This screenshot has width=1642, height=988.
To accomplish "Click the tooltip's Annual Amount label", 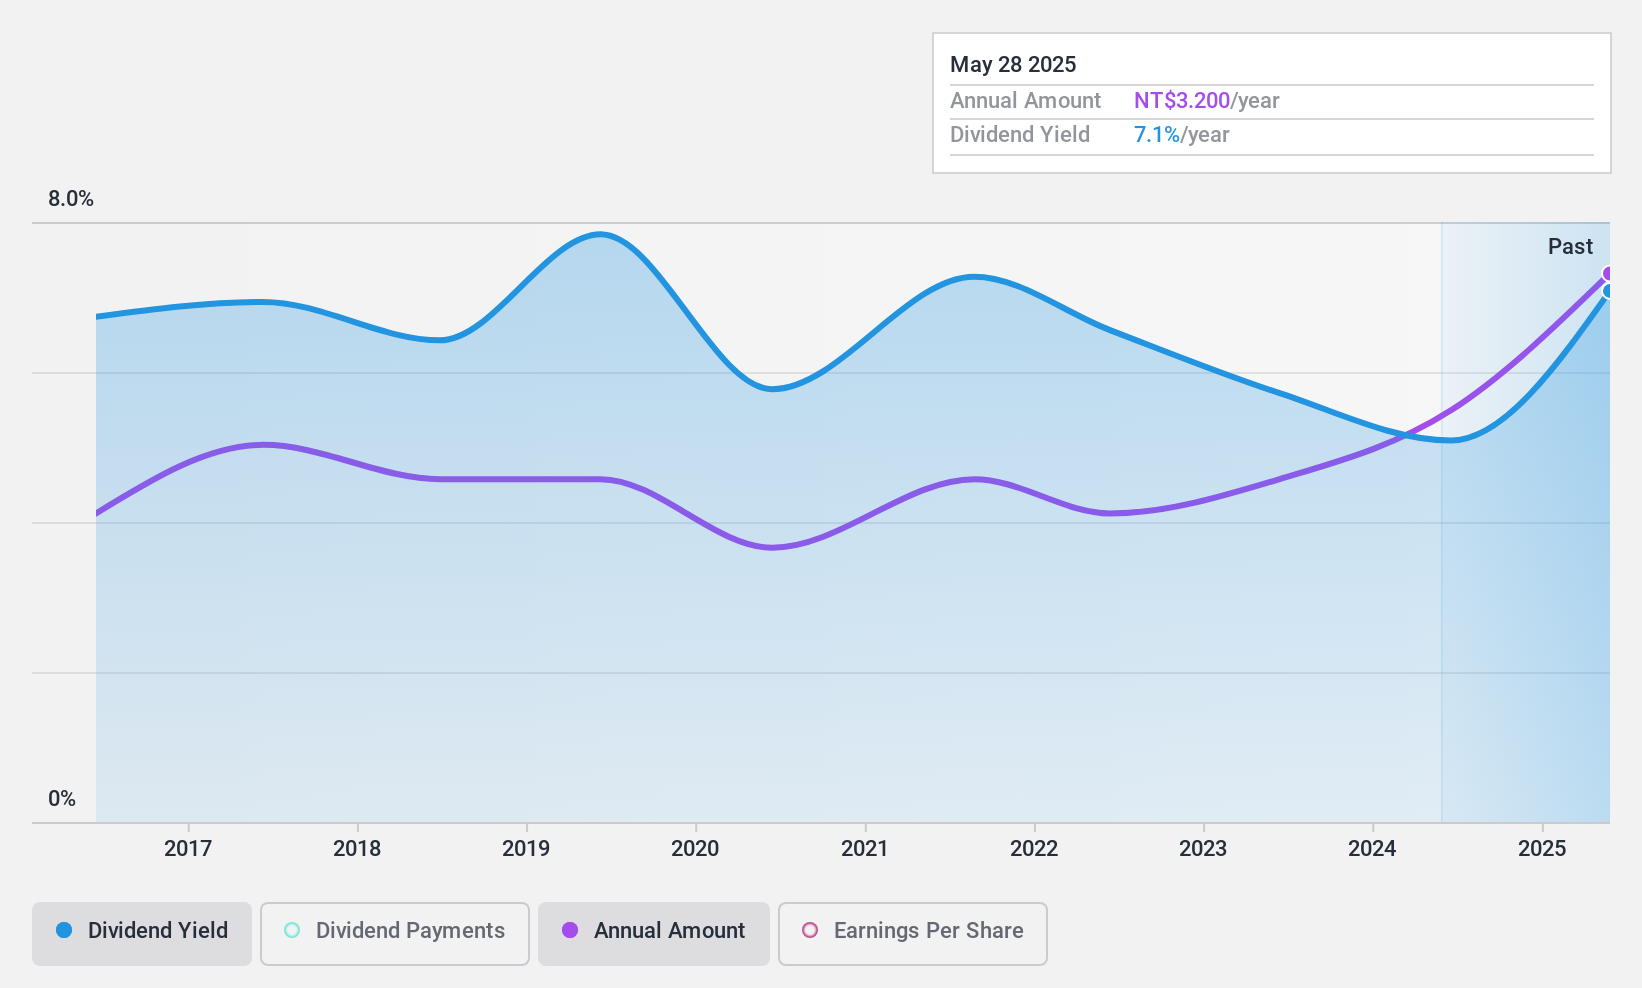I will click(x=1025, y=101).
